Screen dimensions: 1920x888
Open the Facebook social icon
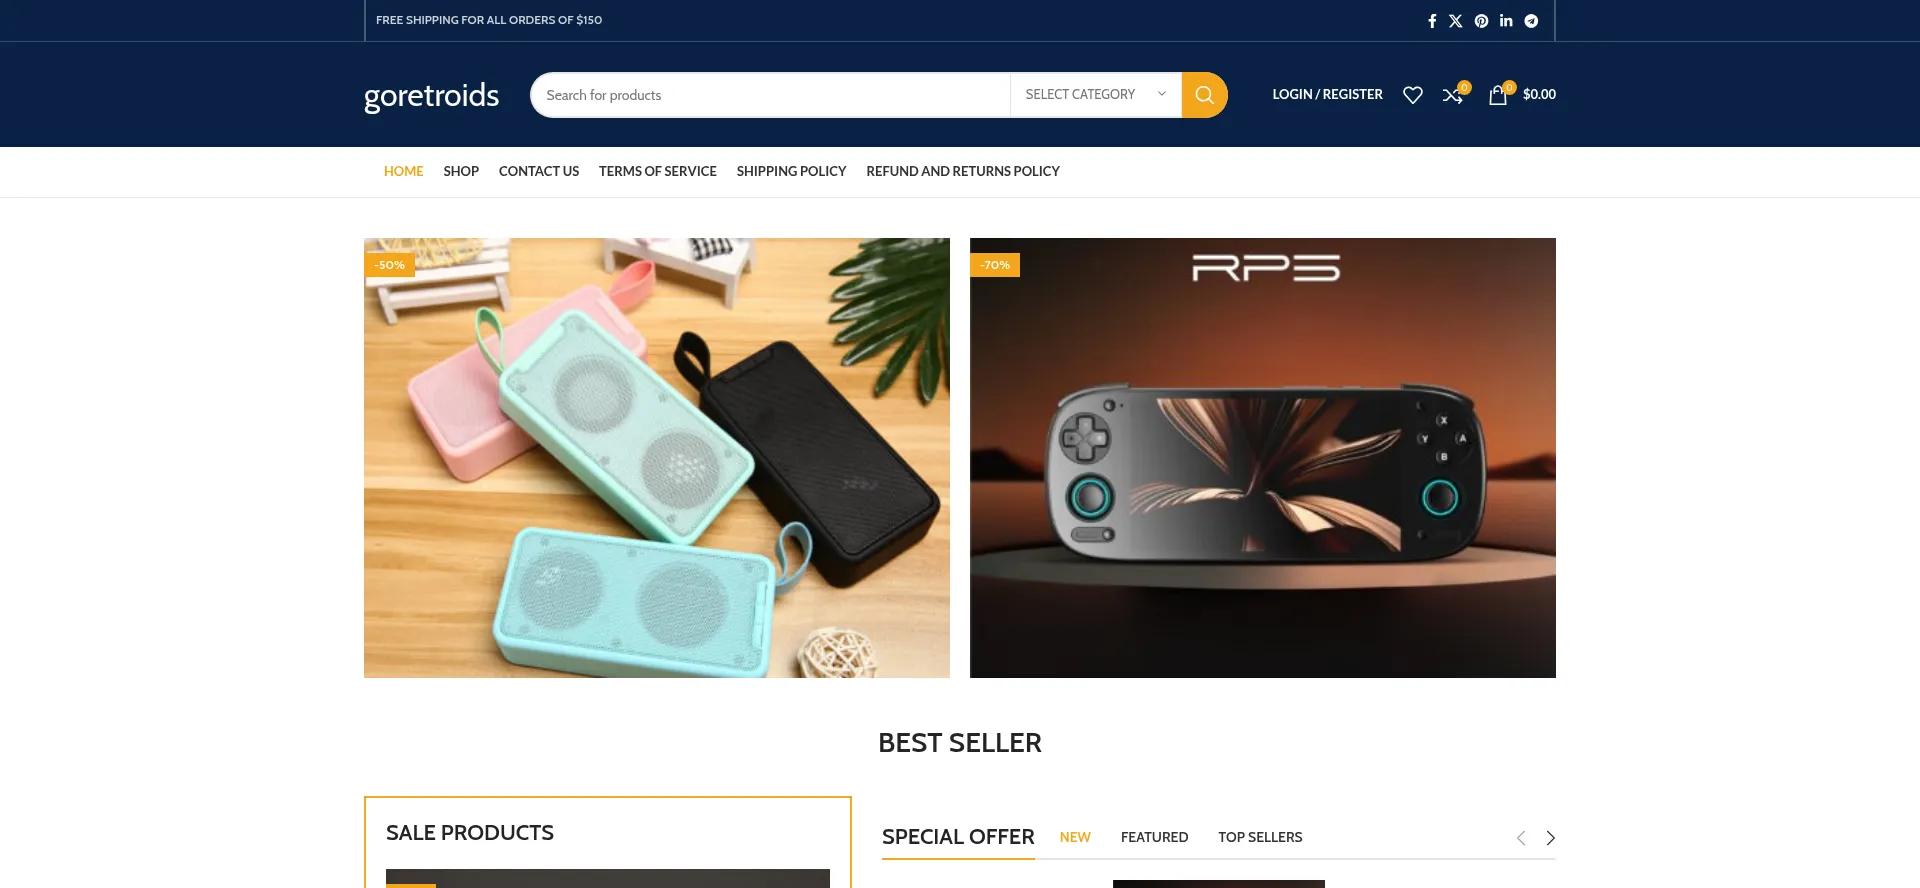(x=1431, y=21)
